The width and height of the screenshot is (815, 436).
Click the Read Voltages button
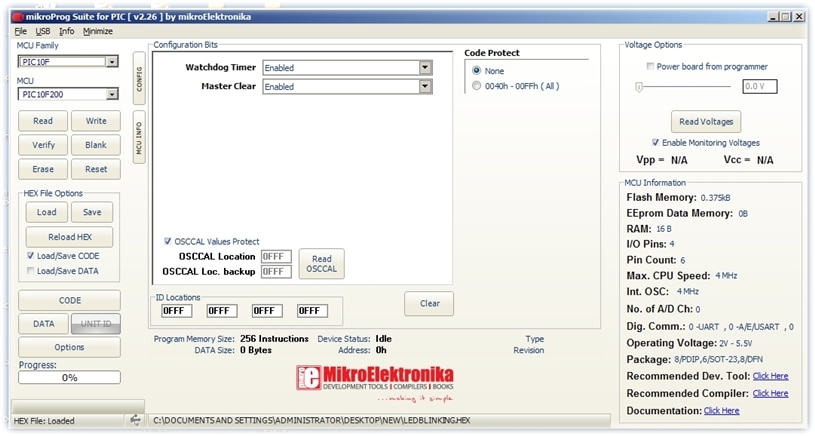(706, 122)
